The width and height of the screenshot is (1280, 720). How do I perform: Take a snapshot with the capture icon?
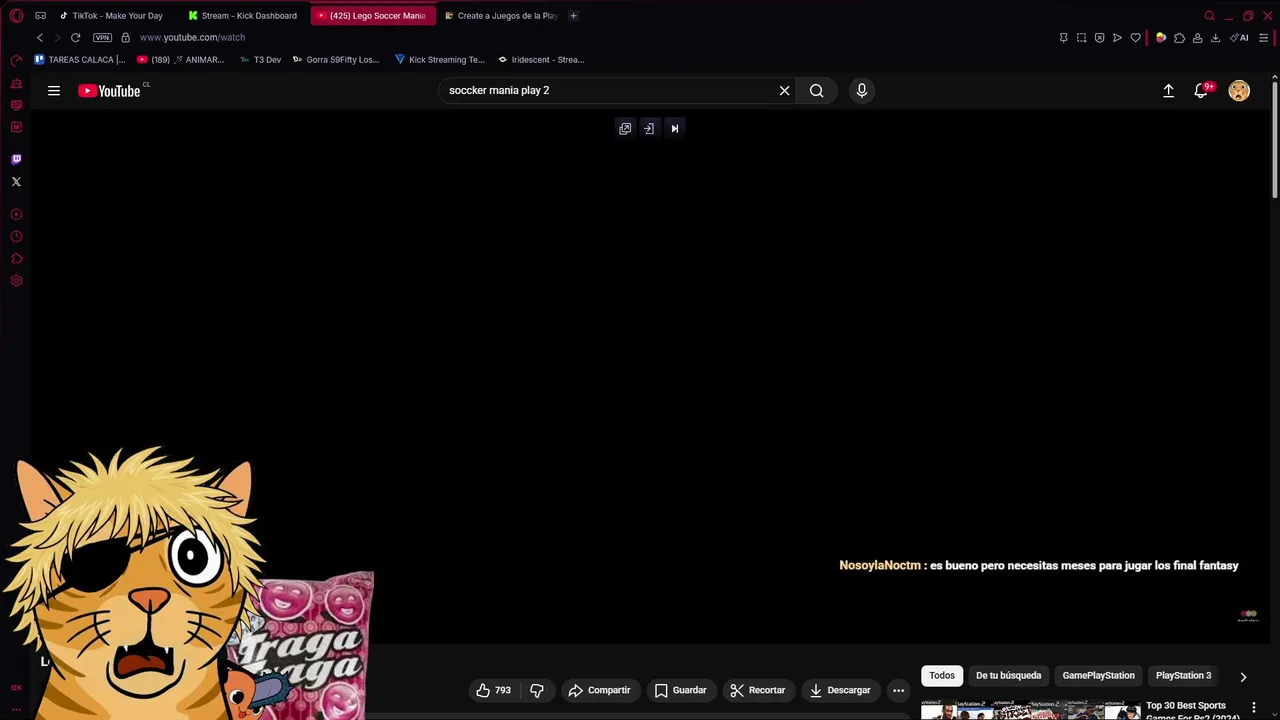click(x=1081, y=38)
